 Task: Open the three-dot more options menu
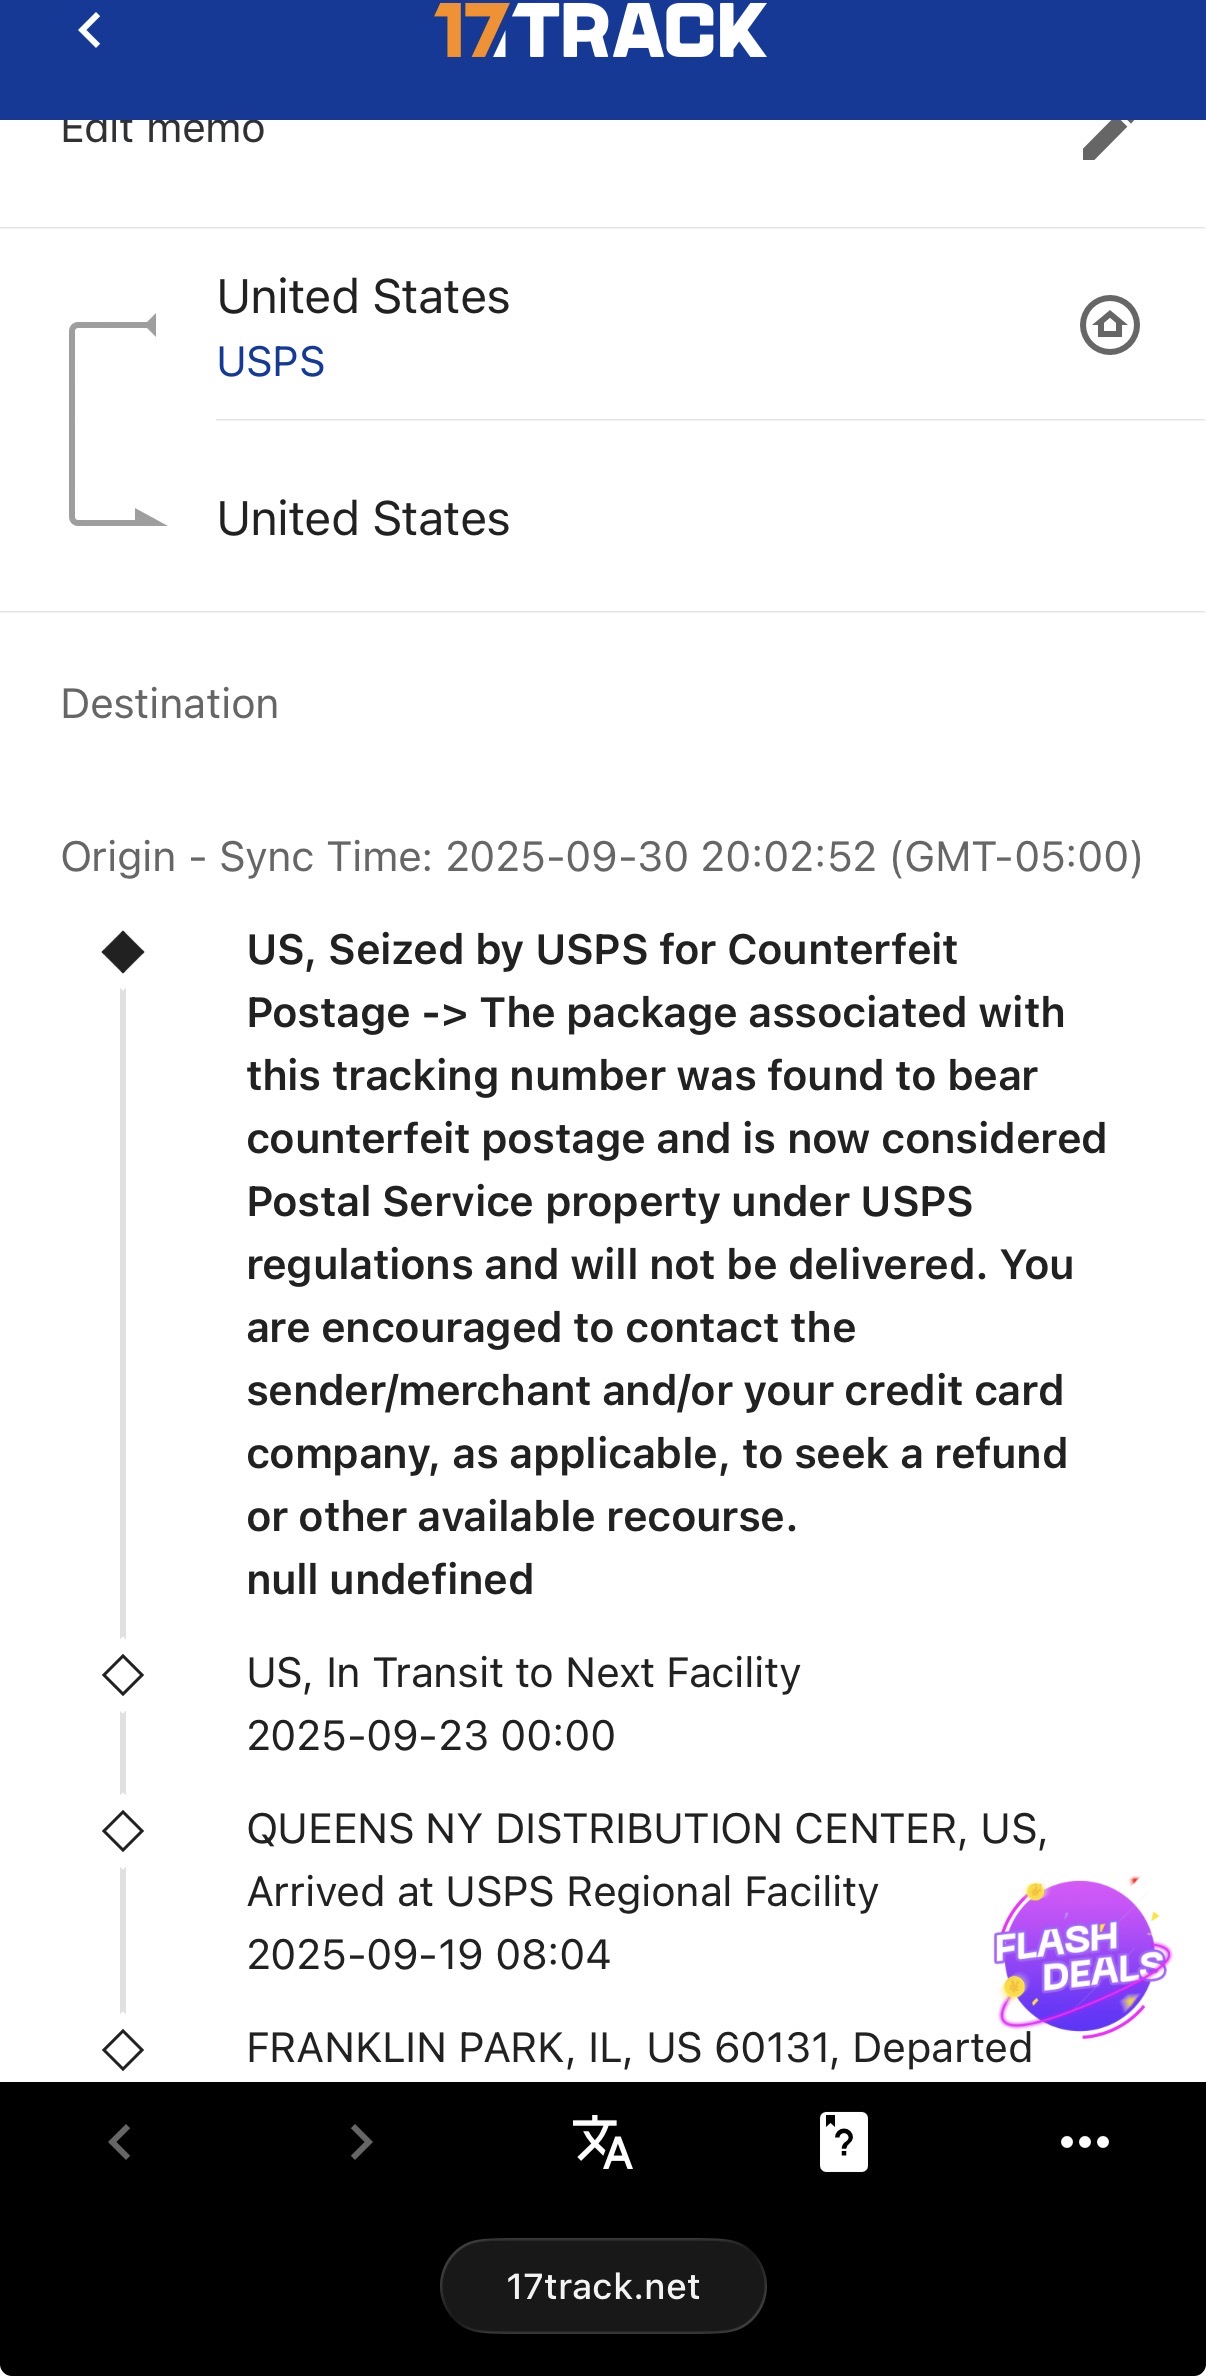coord(1085,2142)
